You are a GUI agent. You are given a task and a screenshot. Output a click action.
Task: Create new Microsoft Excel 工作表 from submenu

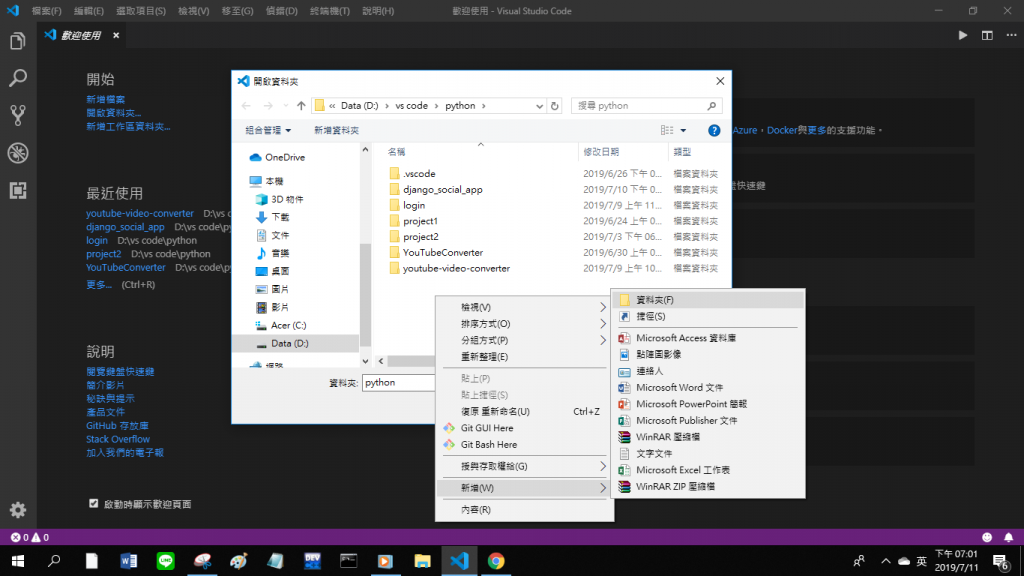pos(708,470)
